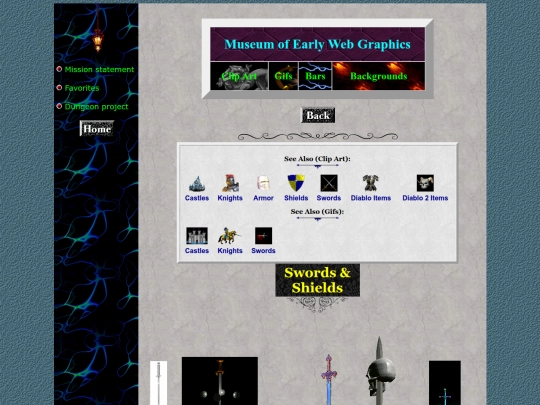The image size is (540, 405).
Task: Click the Back button
Action: (318, 115)
